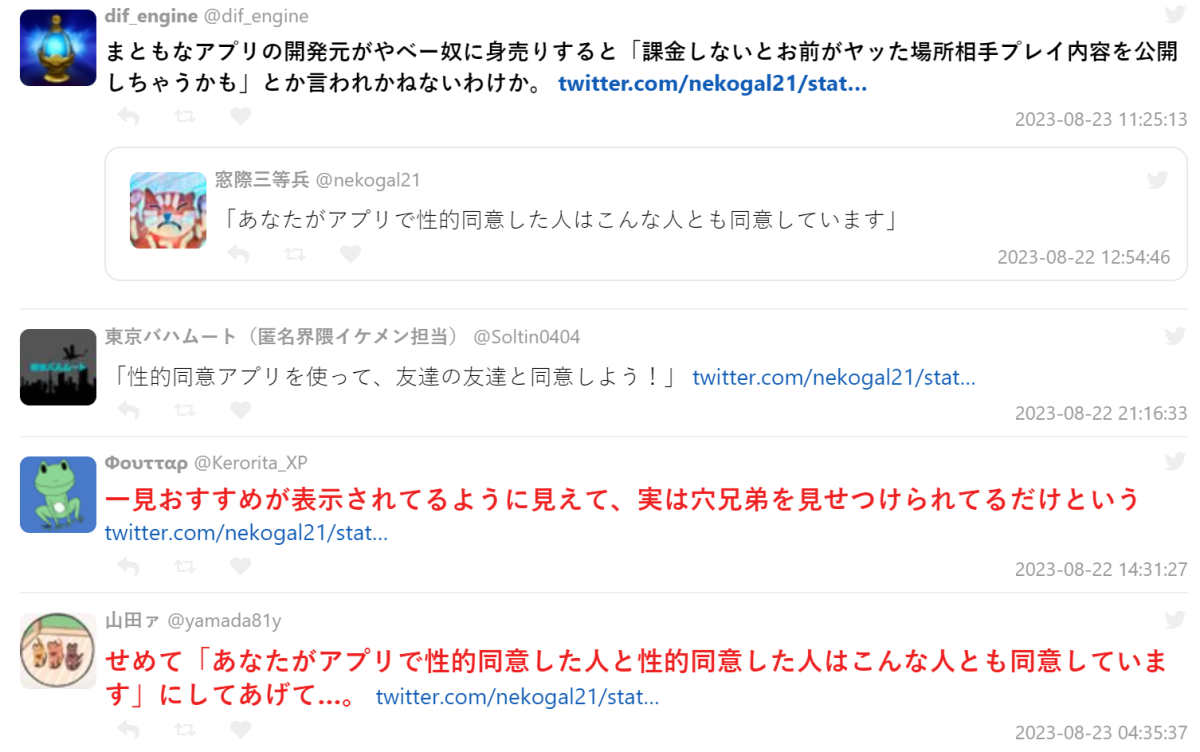Reply to yamada81y's tweet

(x=128, y=729)
